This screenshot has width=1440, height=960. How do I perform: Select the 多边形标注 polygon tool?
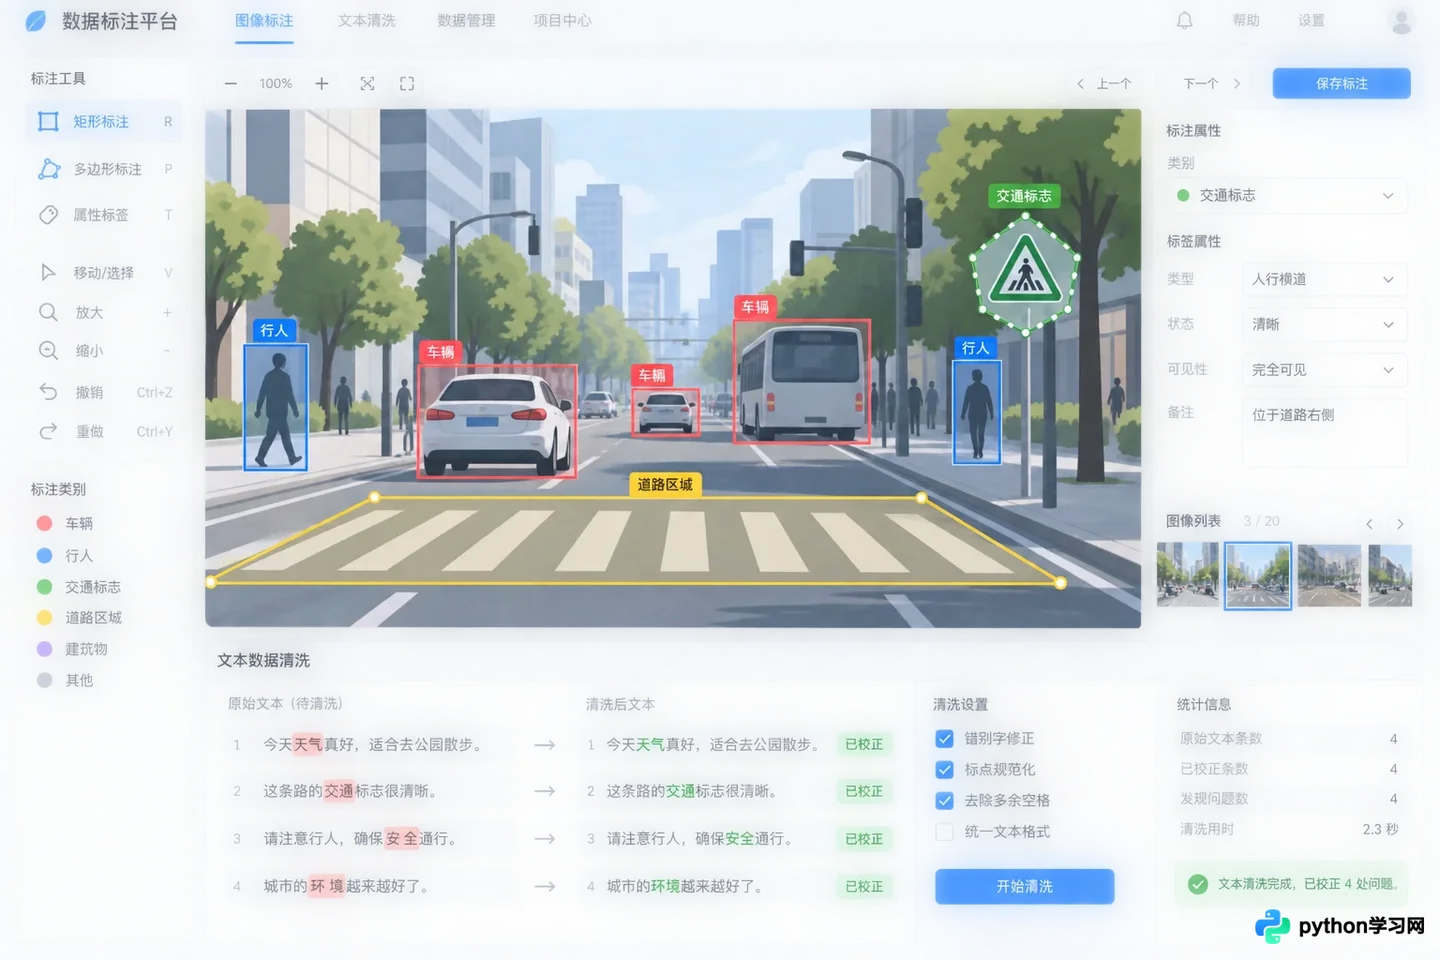pos(103,169)
